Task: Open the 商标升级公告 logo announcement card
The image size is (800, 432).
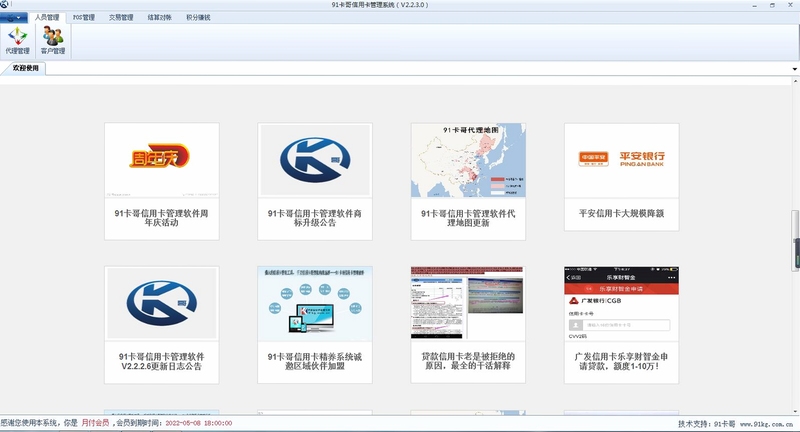Action: coord(315,181)
